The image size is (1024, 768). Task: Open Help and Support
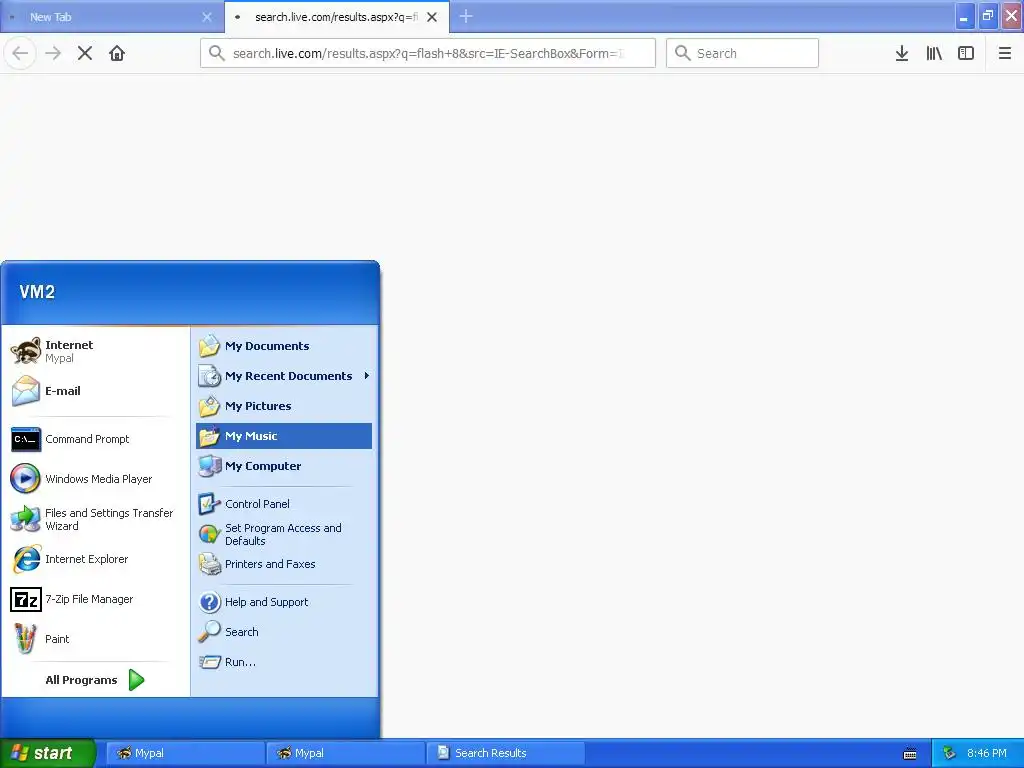click(x=284, y=601)
